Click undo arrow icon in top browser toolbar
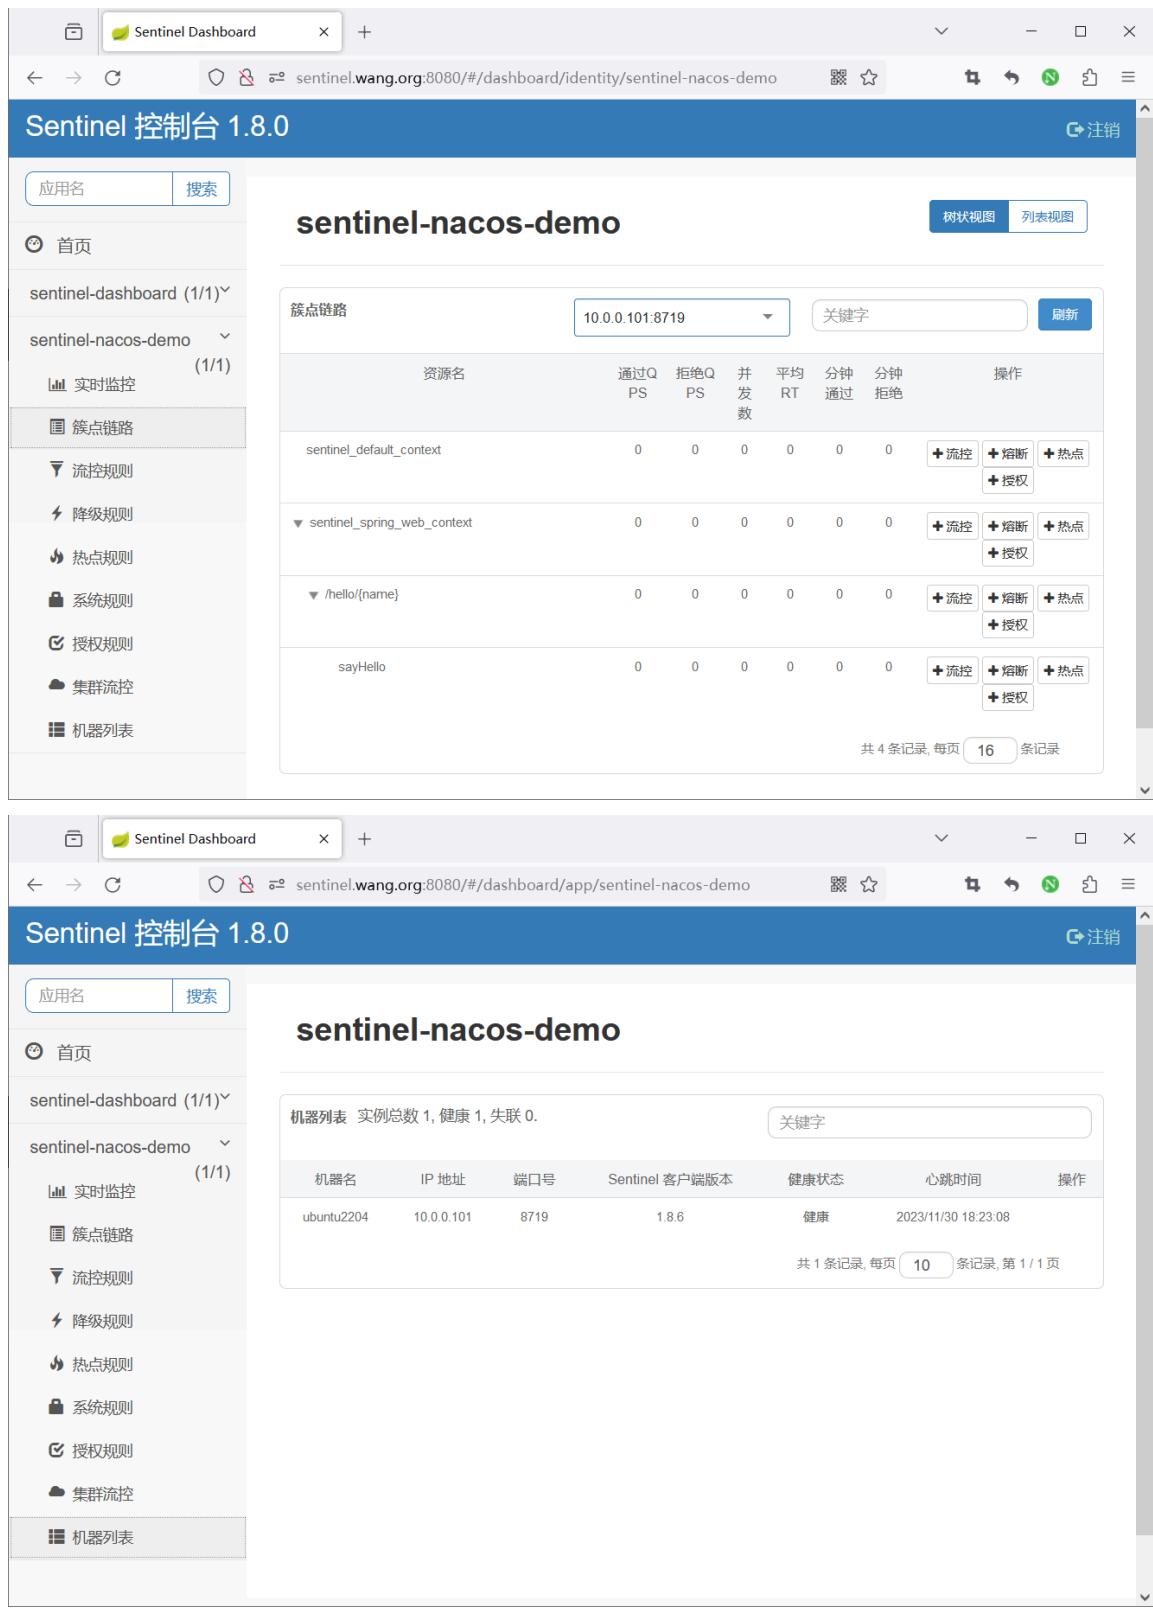This screenshot has height=1611, width=1153. click(x=1011, y=78)
